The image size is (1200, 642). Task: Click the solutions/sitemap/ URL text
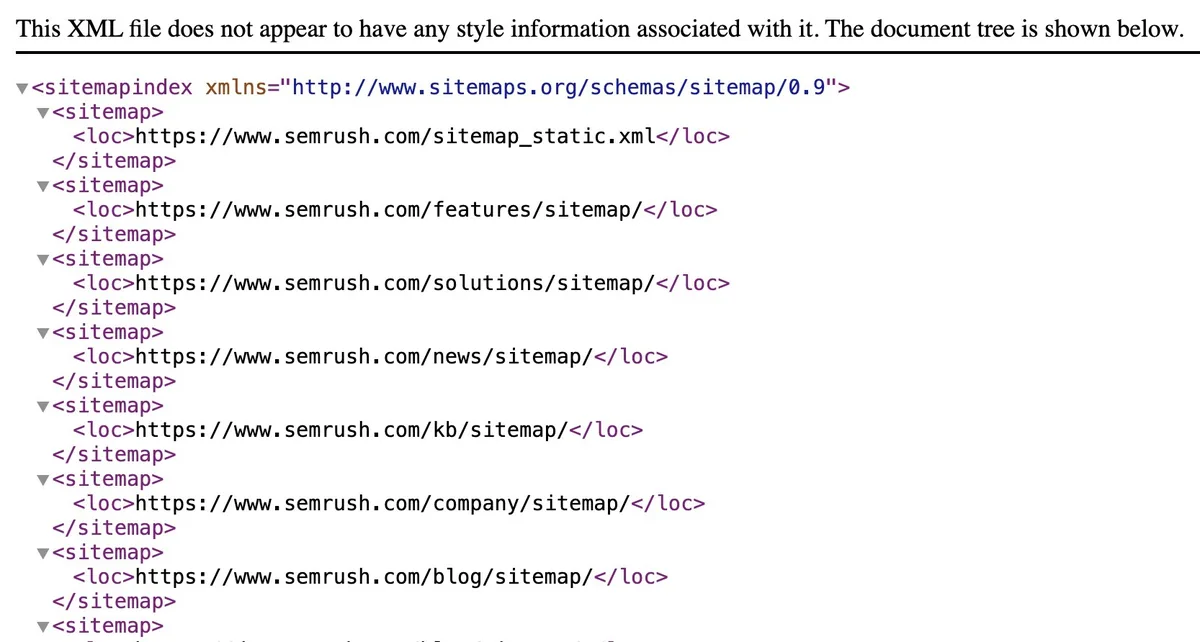395,283
